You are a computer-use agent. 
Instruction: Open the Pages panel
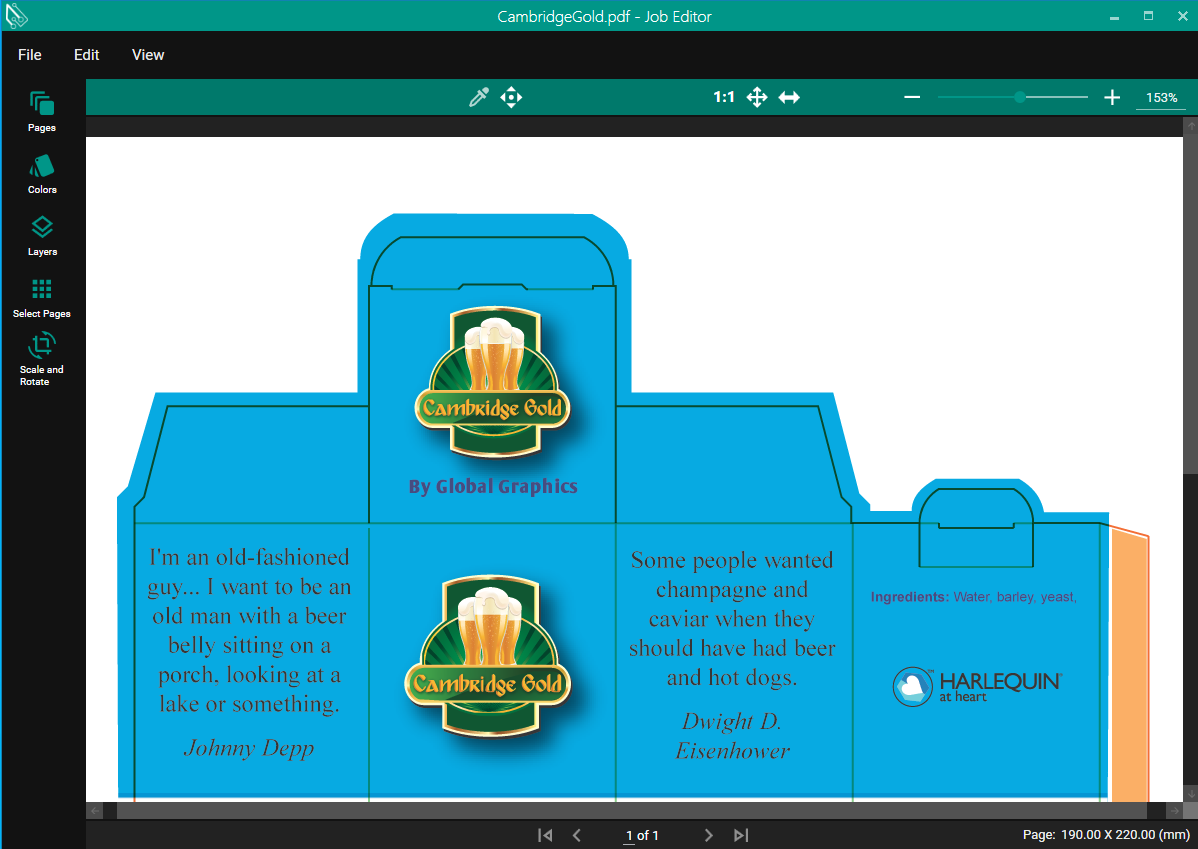pyautogui.click(x=42, y=111)
